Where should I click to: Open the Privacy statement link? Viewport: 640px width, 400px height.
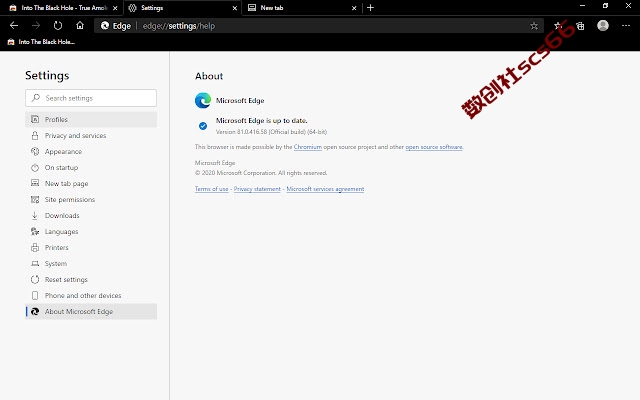257,189
